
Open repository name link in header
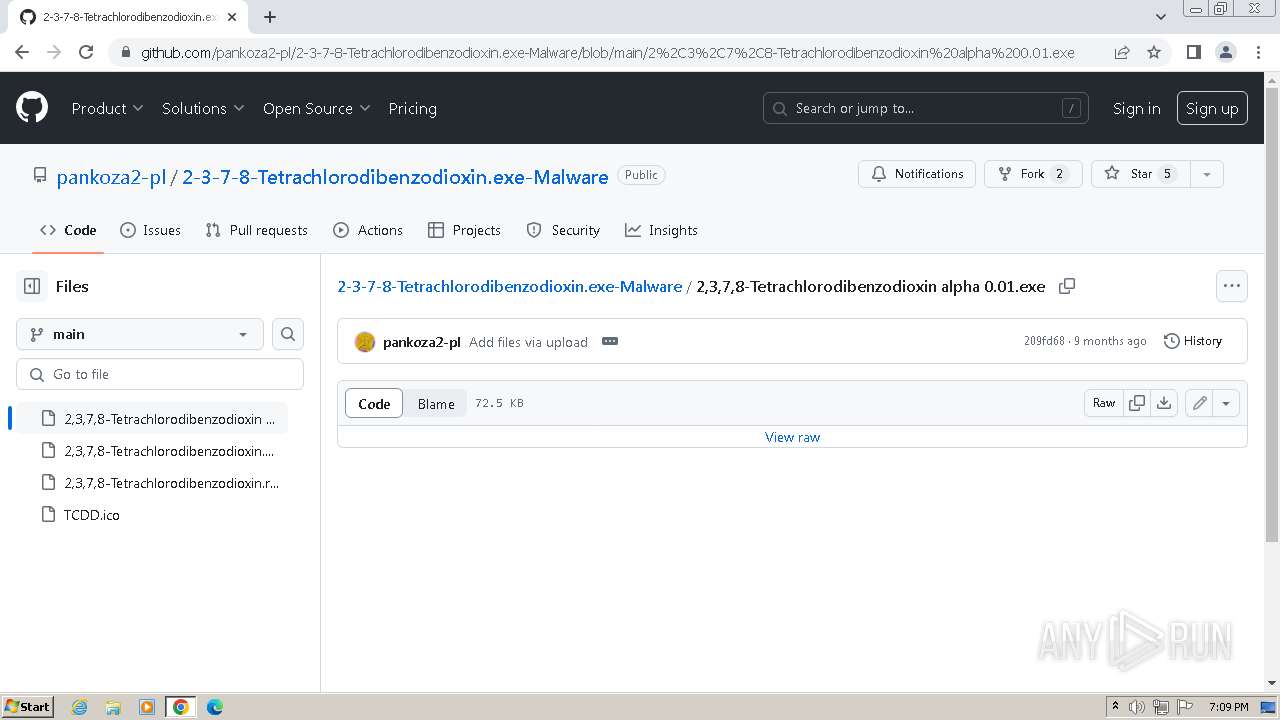point(395,177)
